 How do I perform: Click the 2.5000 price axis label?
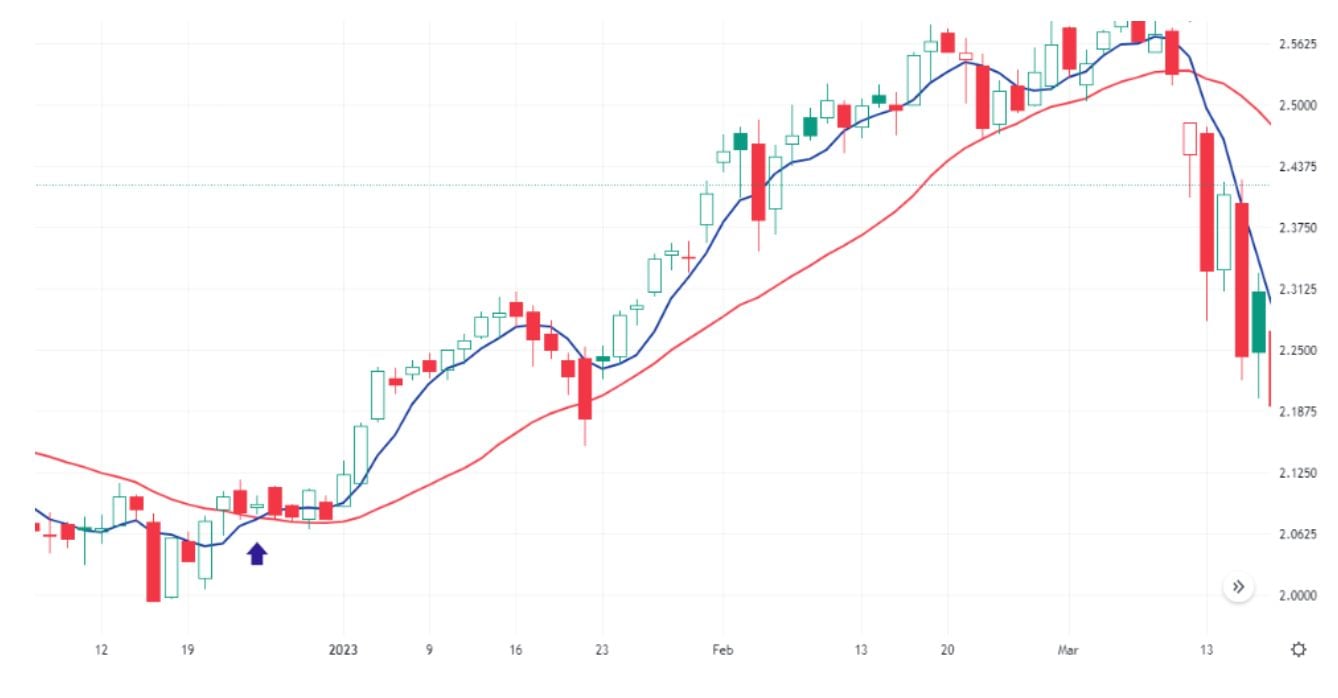tap(1299, 105)
